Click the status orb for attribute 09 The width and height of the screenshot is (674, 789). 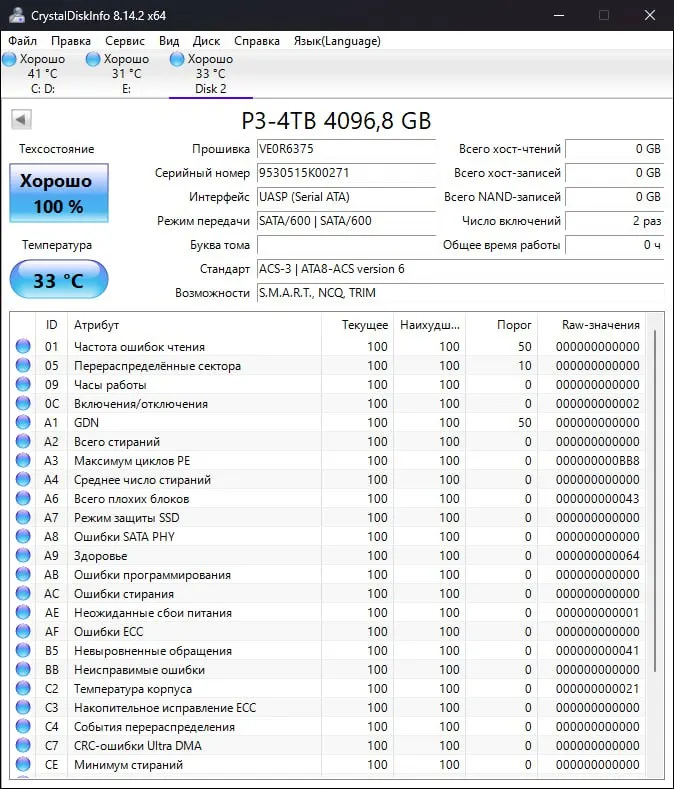click(23, 384)
